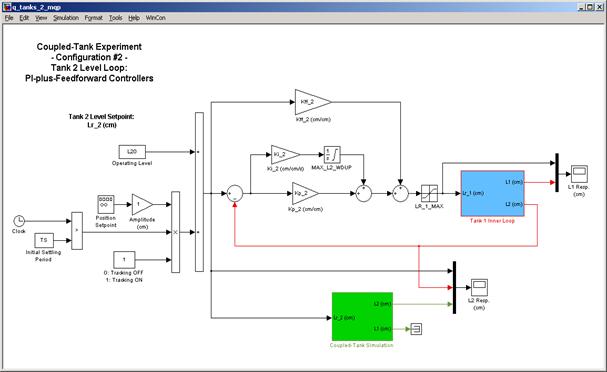Click the Kff_2 feedforward gain block

312,102
